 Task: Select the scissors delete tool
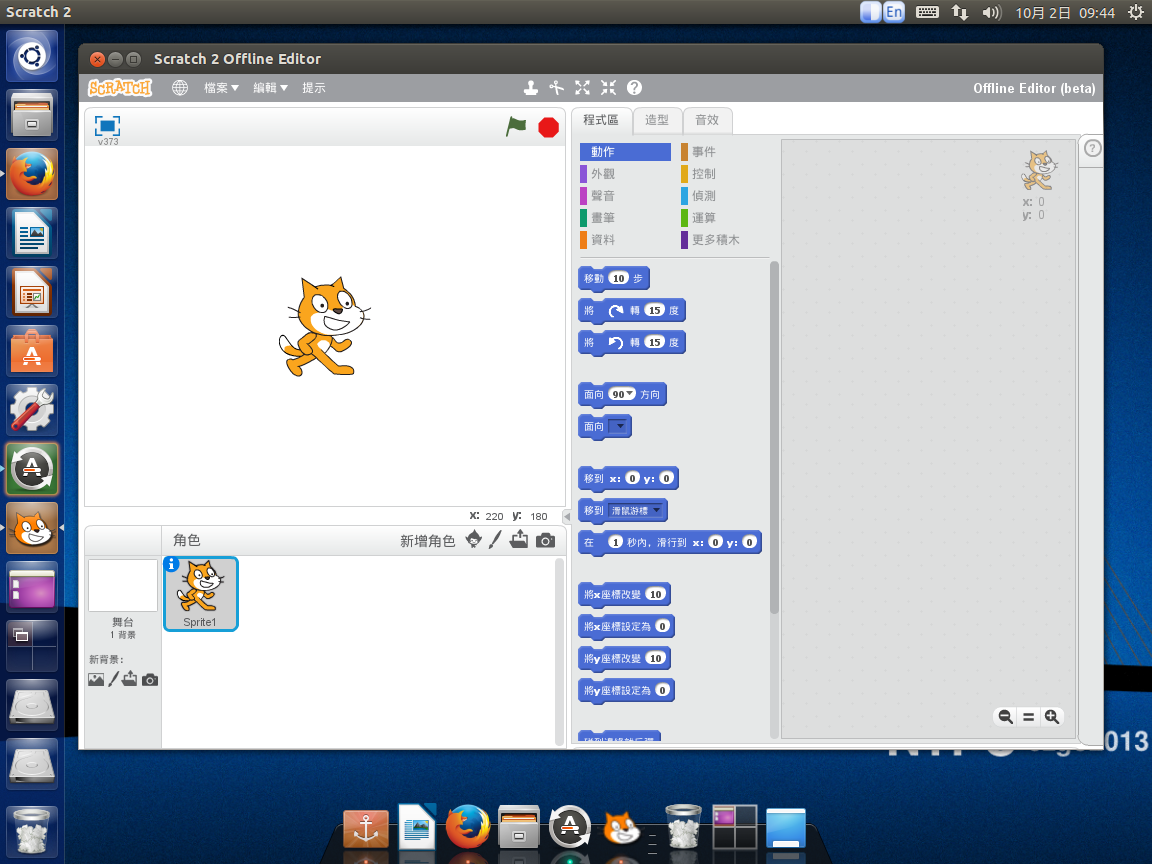click(557, 88)
